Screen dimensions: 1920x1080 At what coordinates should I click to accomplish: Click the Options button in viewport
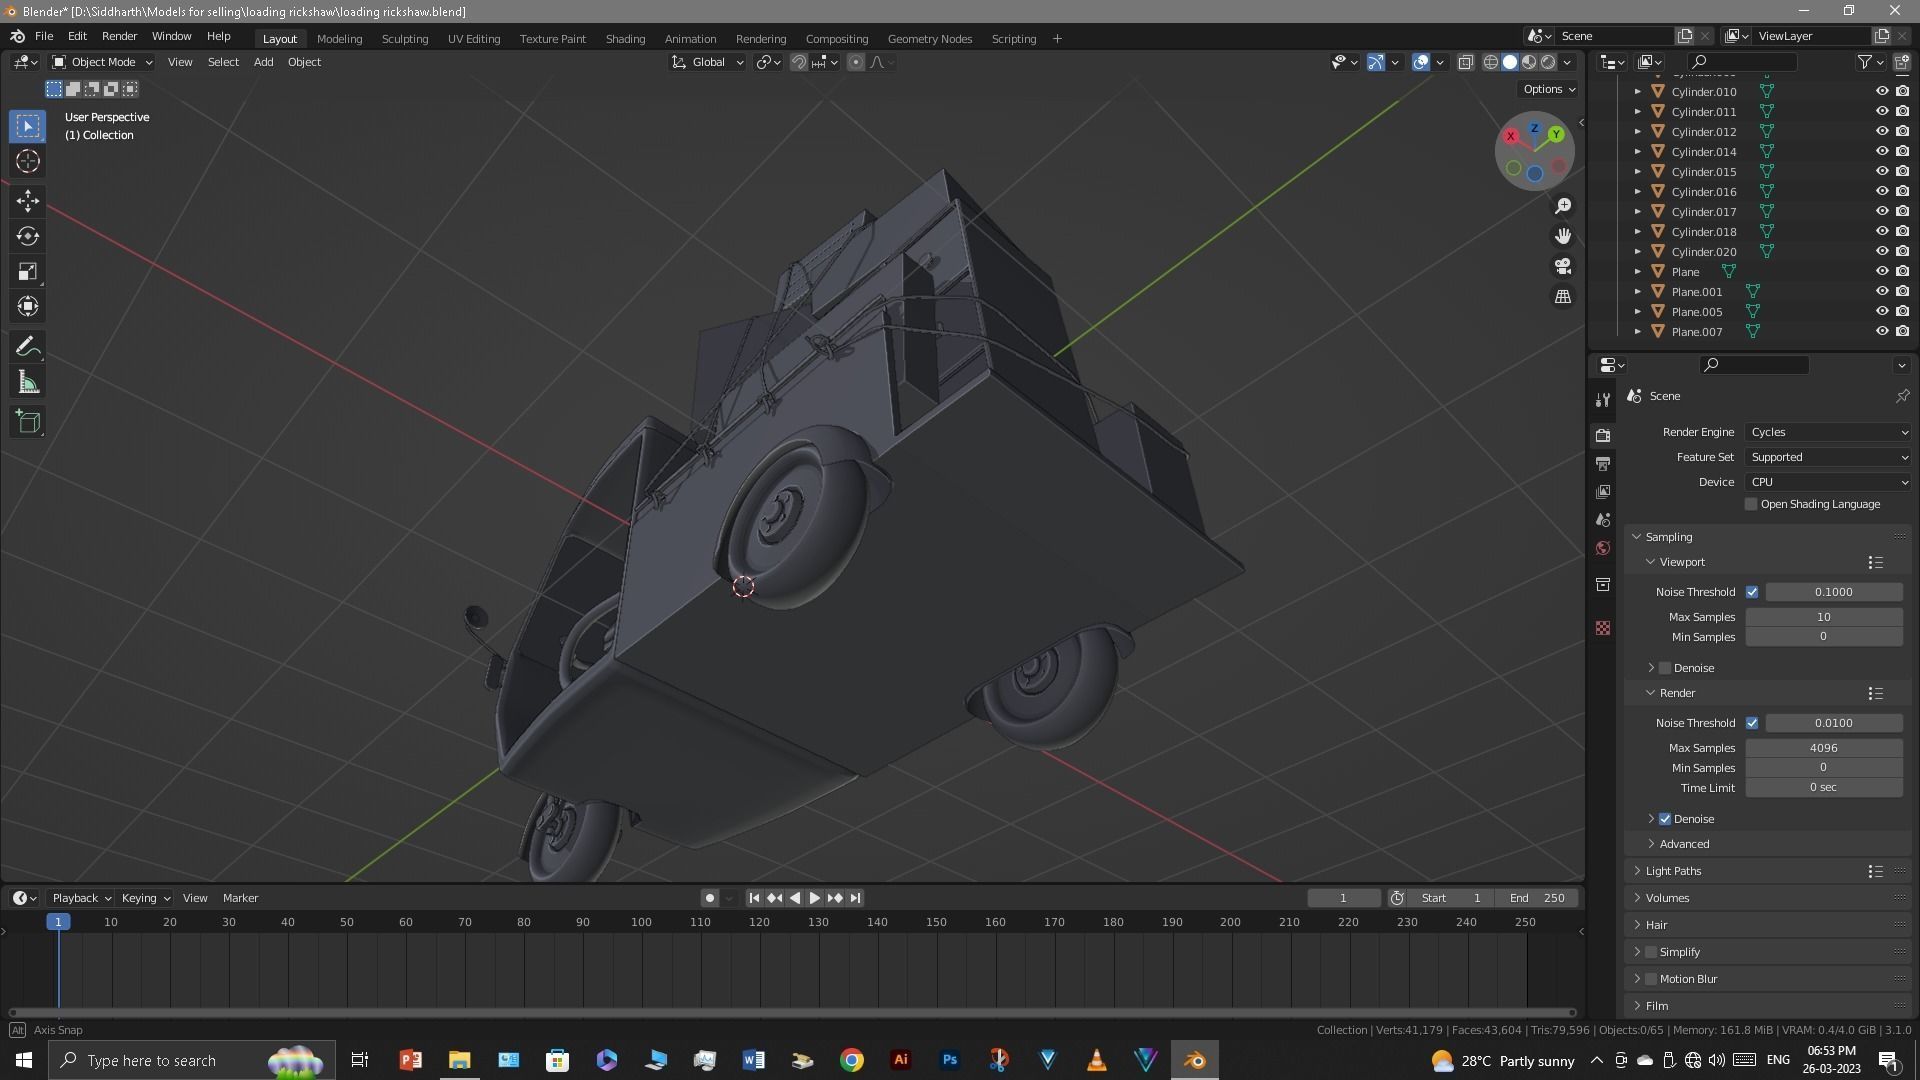click(1548, 89)
